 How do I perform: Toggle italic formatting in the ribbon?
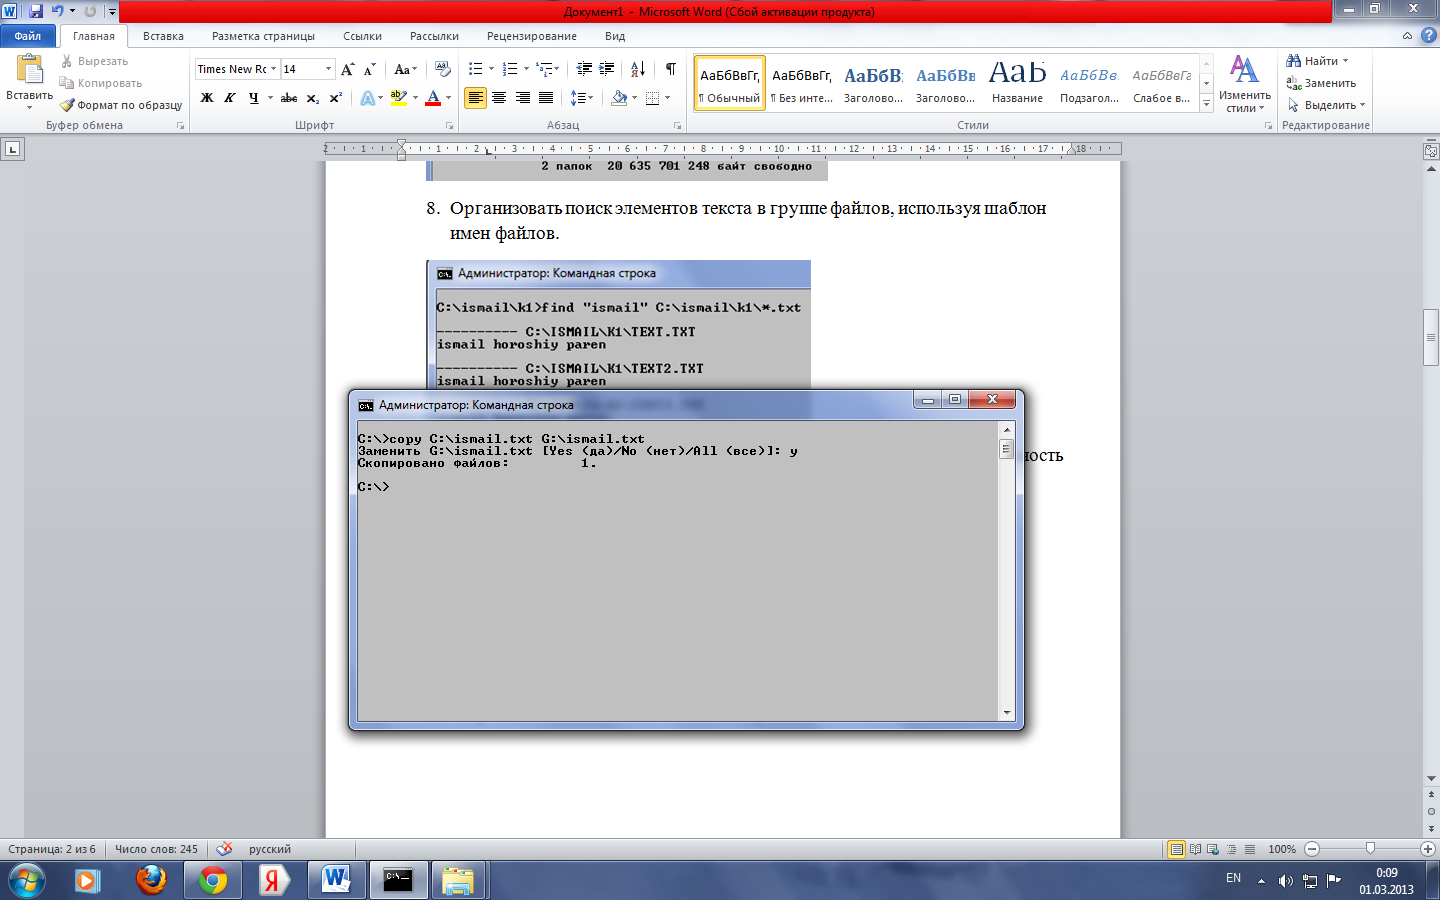click(230, 98)
